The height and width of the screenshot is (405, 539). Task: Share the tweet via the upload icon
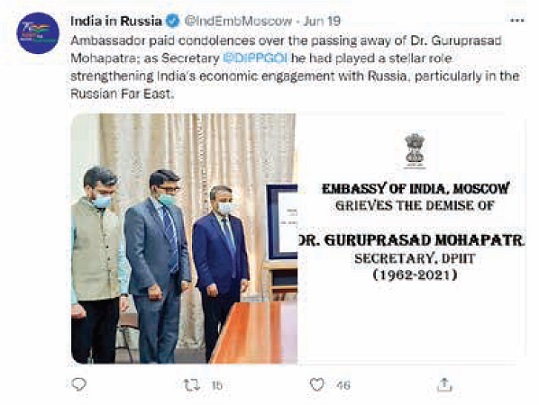(444, 385)
